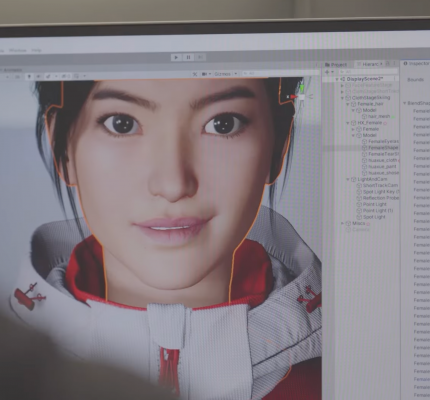Toggle scene lighting with the lightbulb icon
Image resolution: width=430 pixels, height=400 pixels.
pos(29,77)
